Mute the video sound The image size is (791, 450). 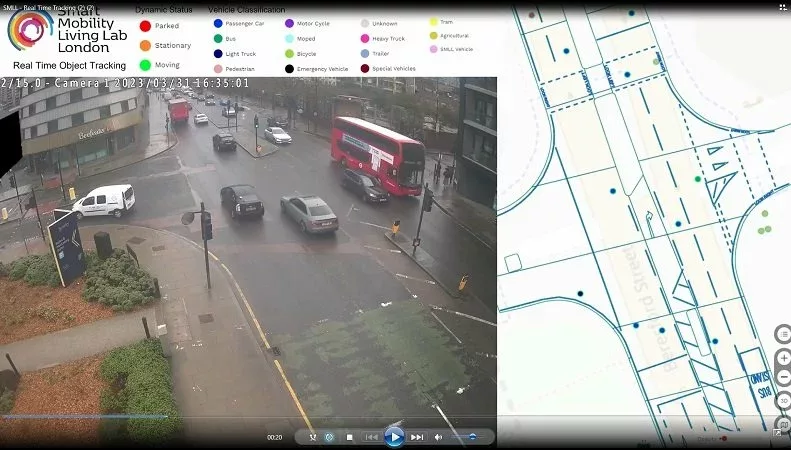[x=438, y=437]
